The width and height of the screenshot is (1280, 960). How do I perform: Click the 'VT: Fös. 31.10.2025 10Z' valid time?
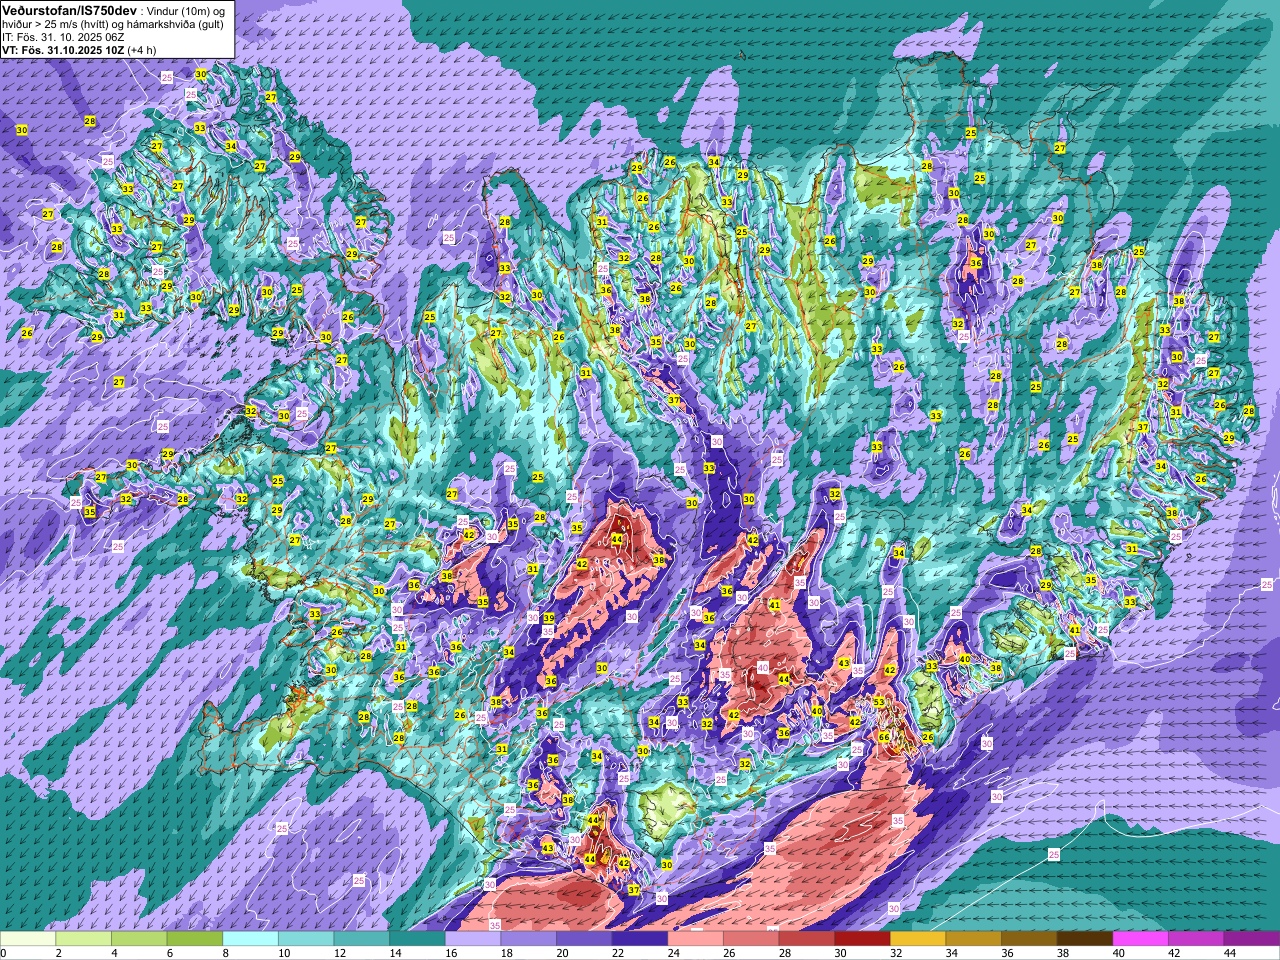[x=62, y=49]
